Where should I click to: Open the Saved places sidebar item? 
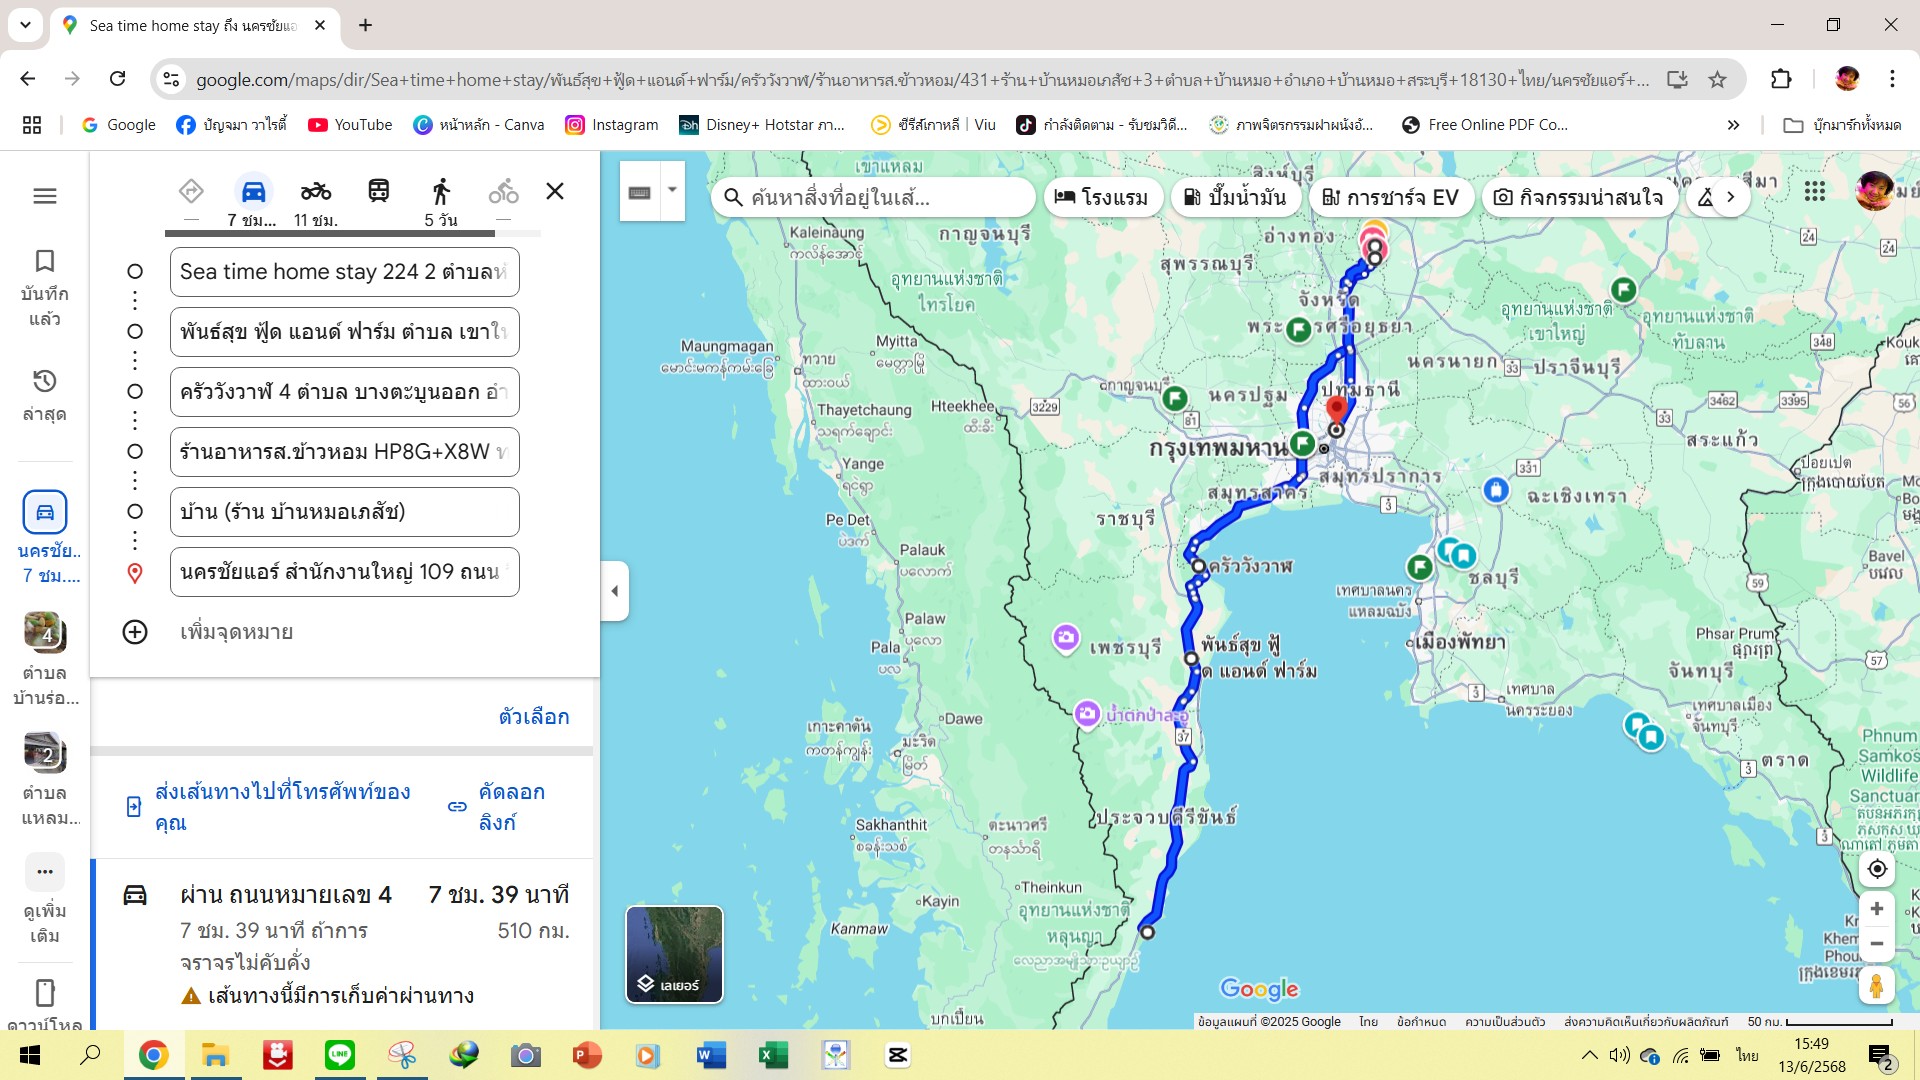click(x=44, y=288)
